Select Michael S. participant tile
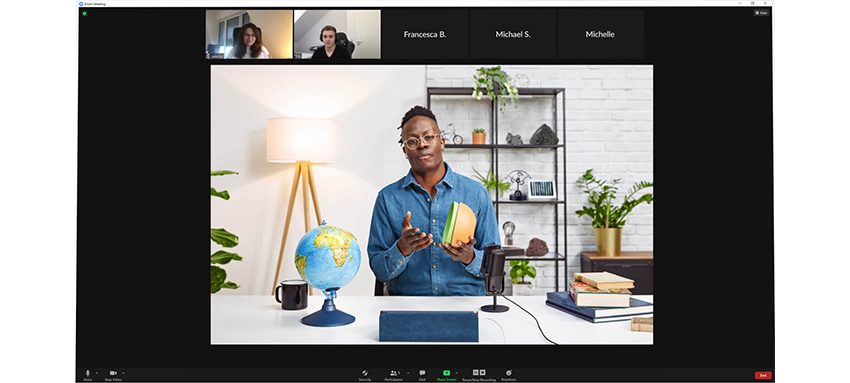 click(x=513, y=34)
